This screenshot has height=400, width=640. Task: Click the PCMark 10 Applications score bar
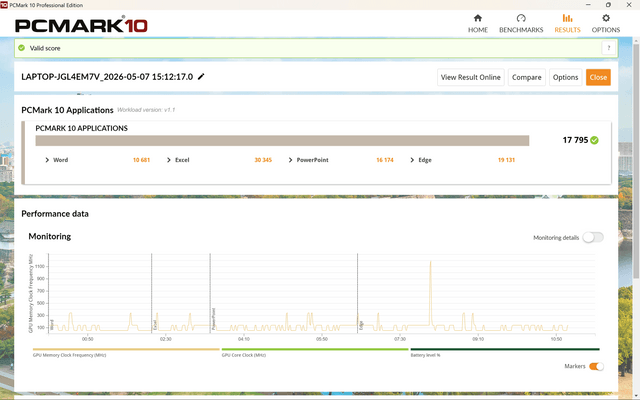pos(282,140)
